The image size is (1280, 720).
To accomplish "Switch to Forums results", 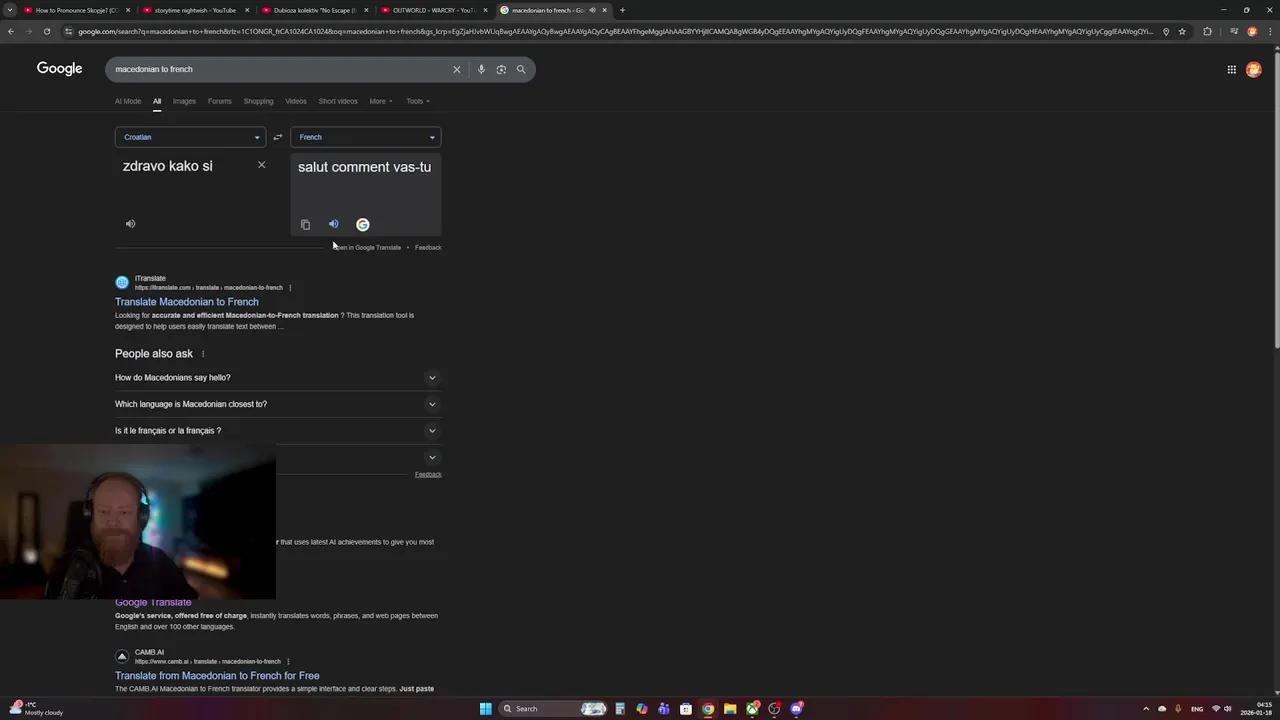I will tap(219, 101).
